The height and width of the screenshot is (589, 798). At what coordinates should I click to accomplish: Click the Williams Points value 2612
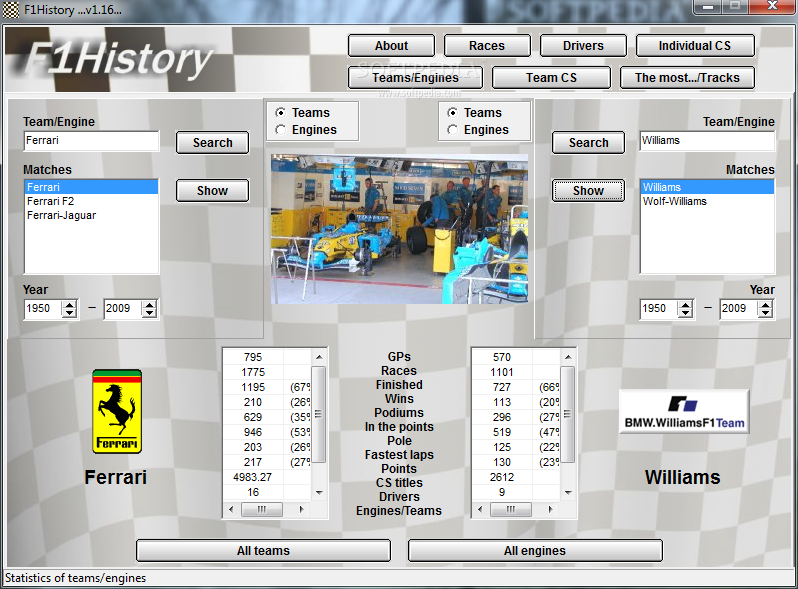pyautogui.click(x=502, y=477)
